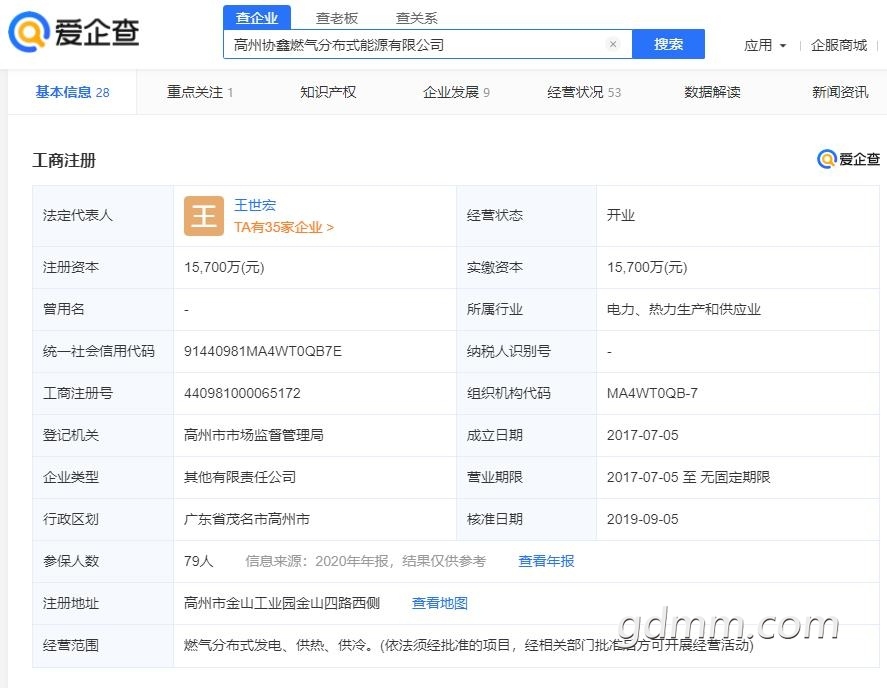Open the 知识产权 tab
887x688 pixels.
(328, 92)
